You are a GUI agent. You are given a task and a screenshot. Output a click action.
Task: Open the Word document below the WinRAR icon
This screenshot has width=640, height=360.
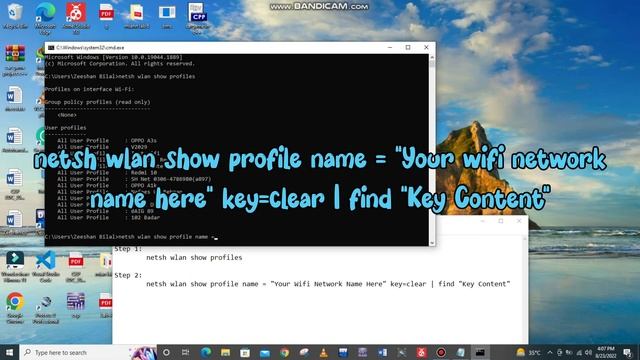pos(15,98)
